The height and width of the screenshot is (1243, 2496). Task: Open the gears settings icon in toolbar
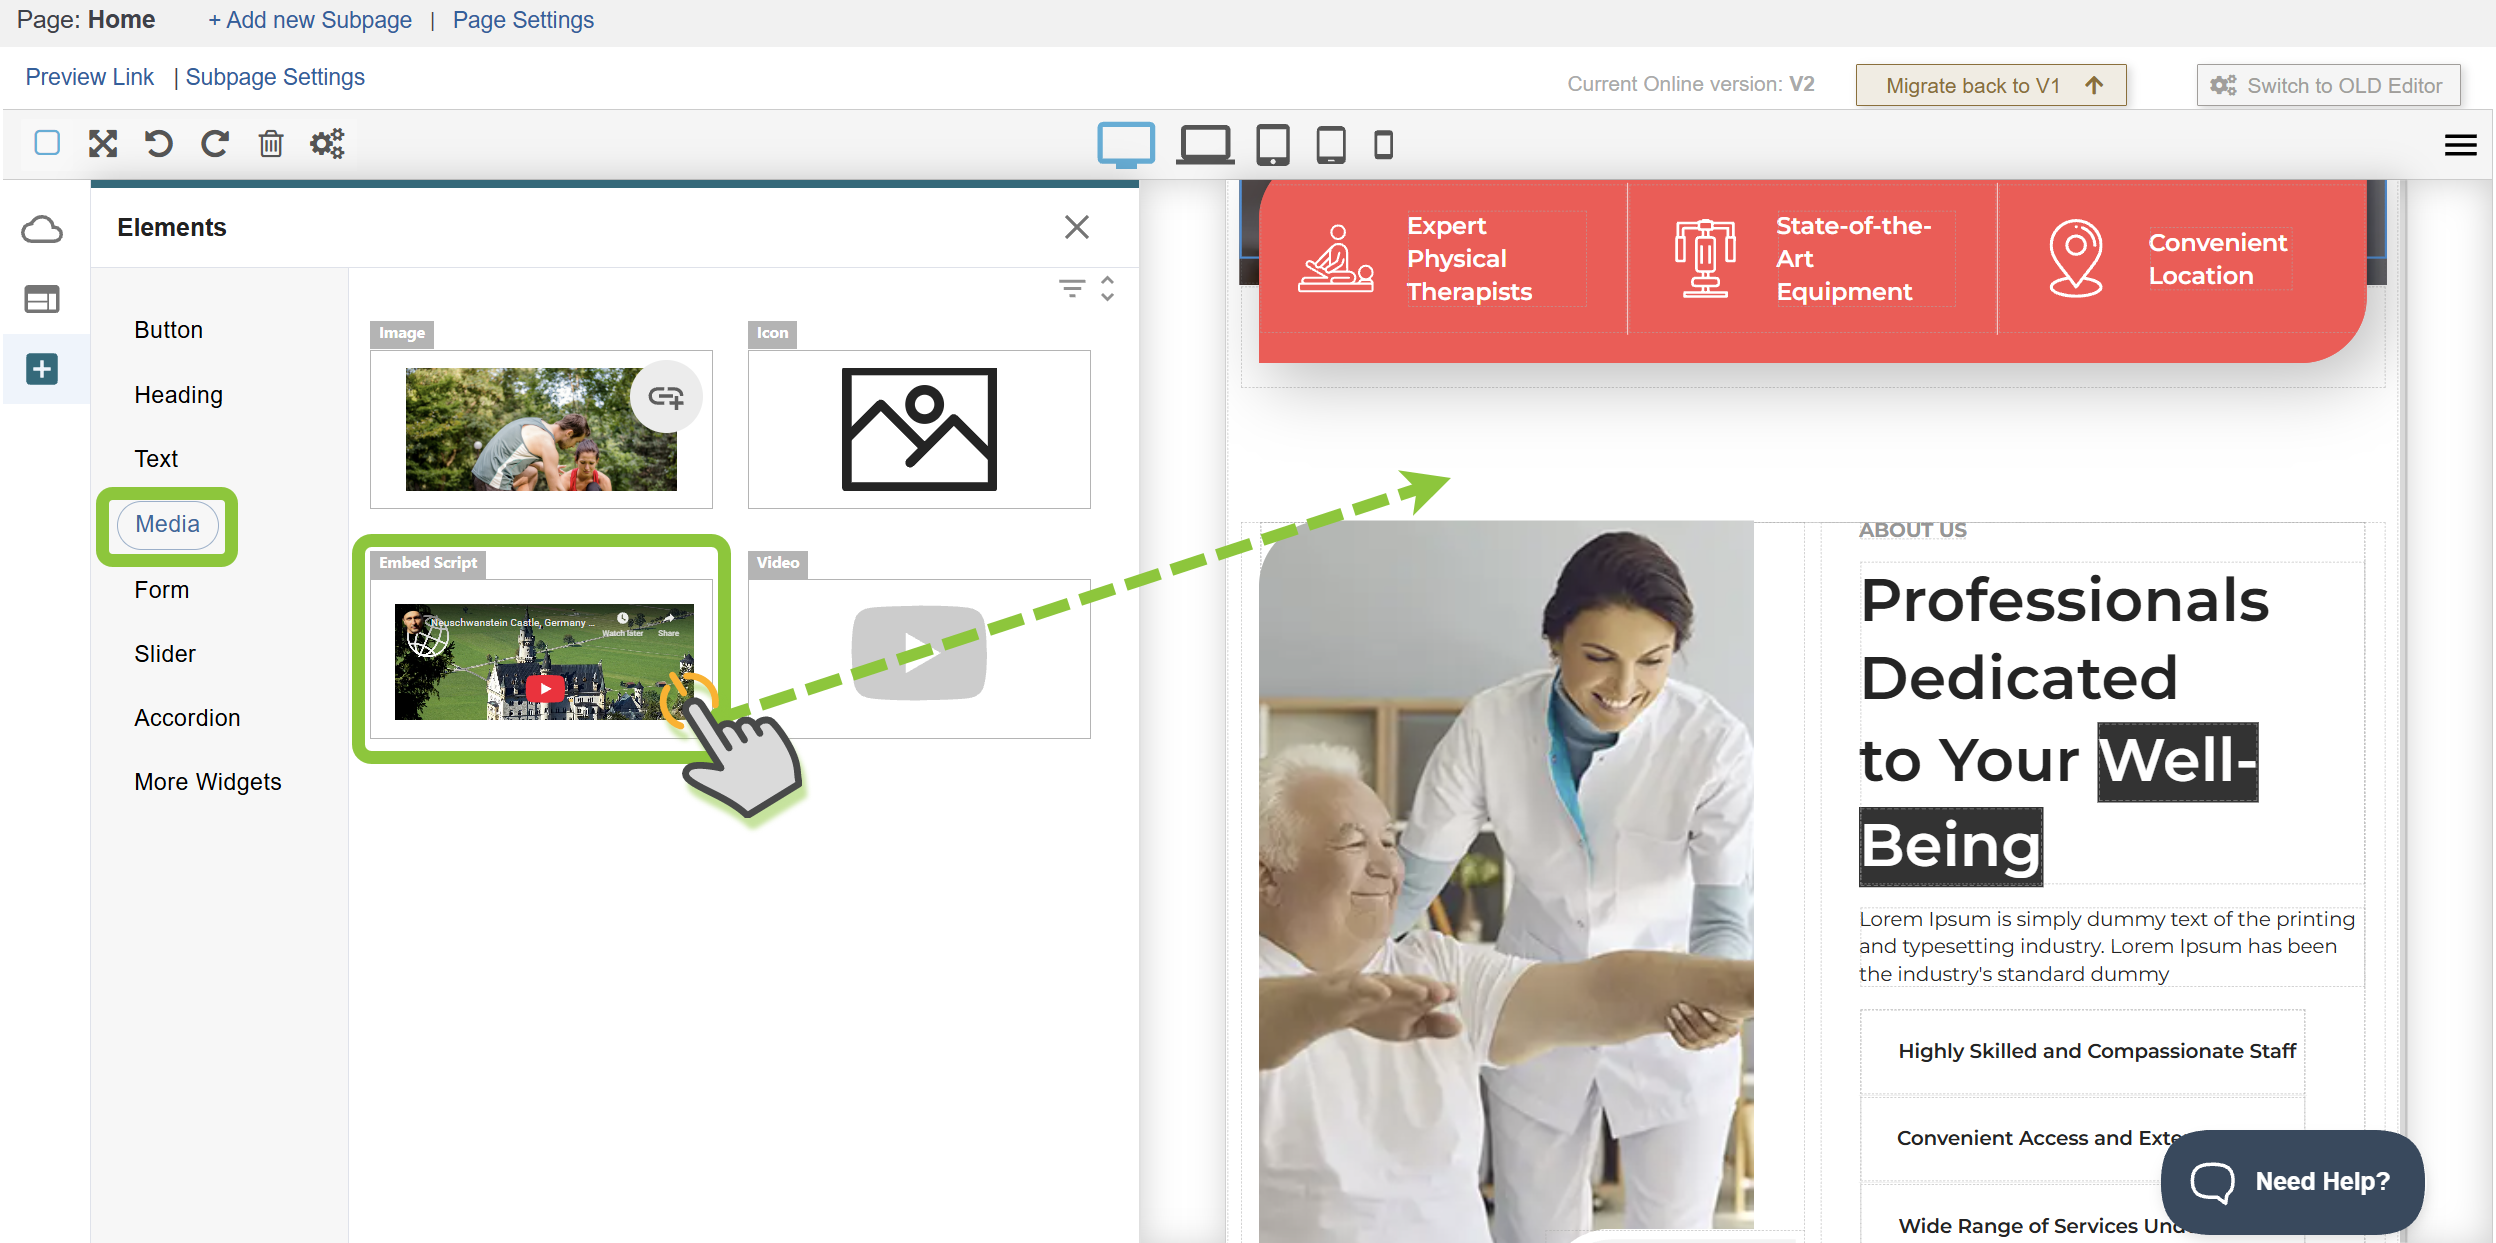tap(327, 144)
